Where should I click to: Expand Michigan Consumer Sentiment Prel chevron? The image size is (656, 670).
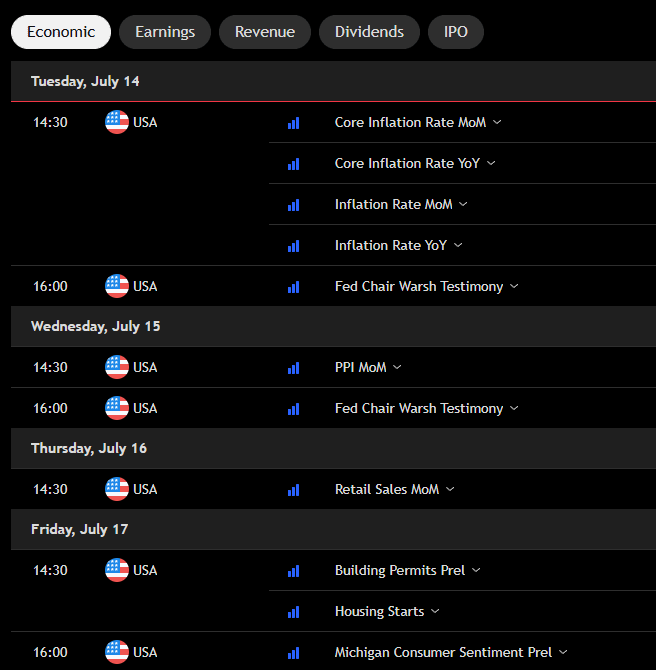pyautogui.click(x=563, y=652)
